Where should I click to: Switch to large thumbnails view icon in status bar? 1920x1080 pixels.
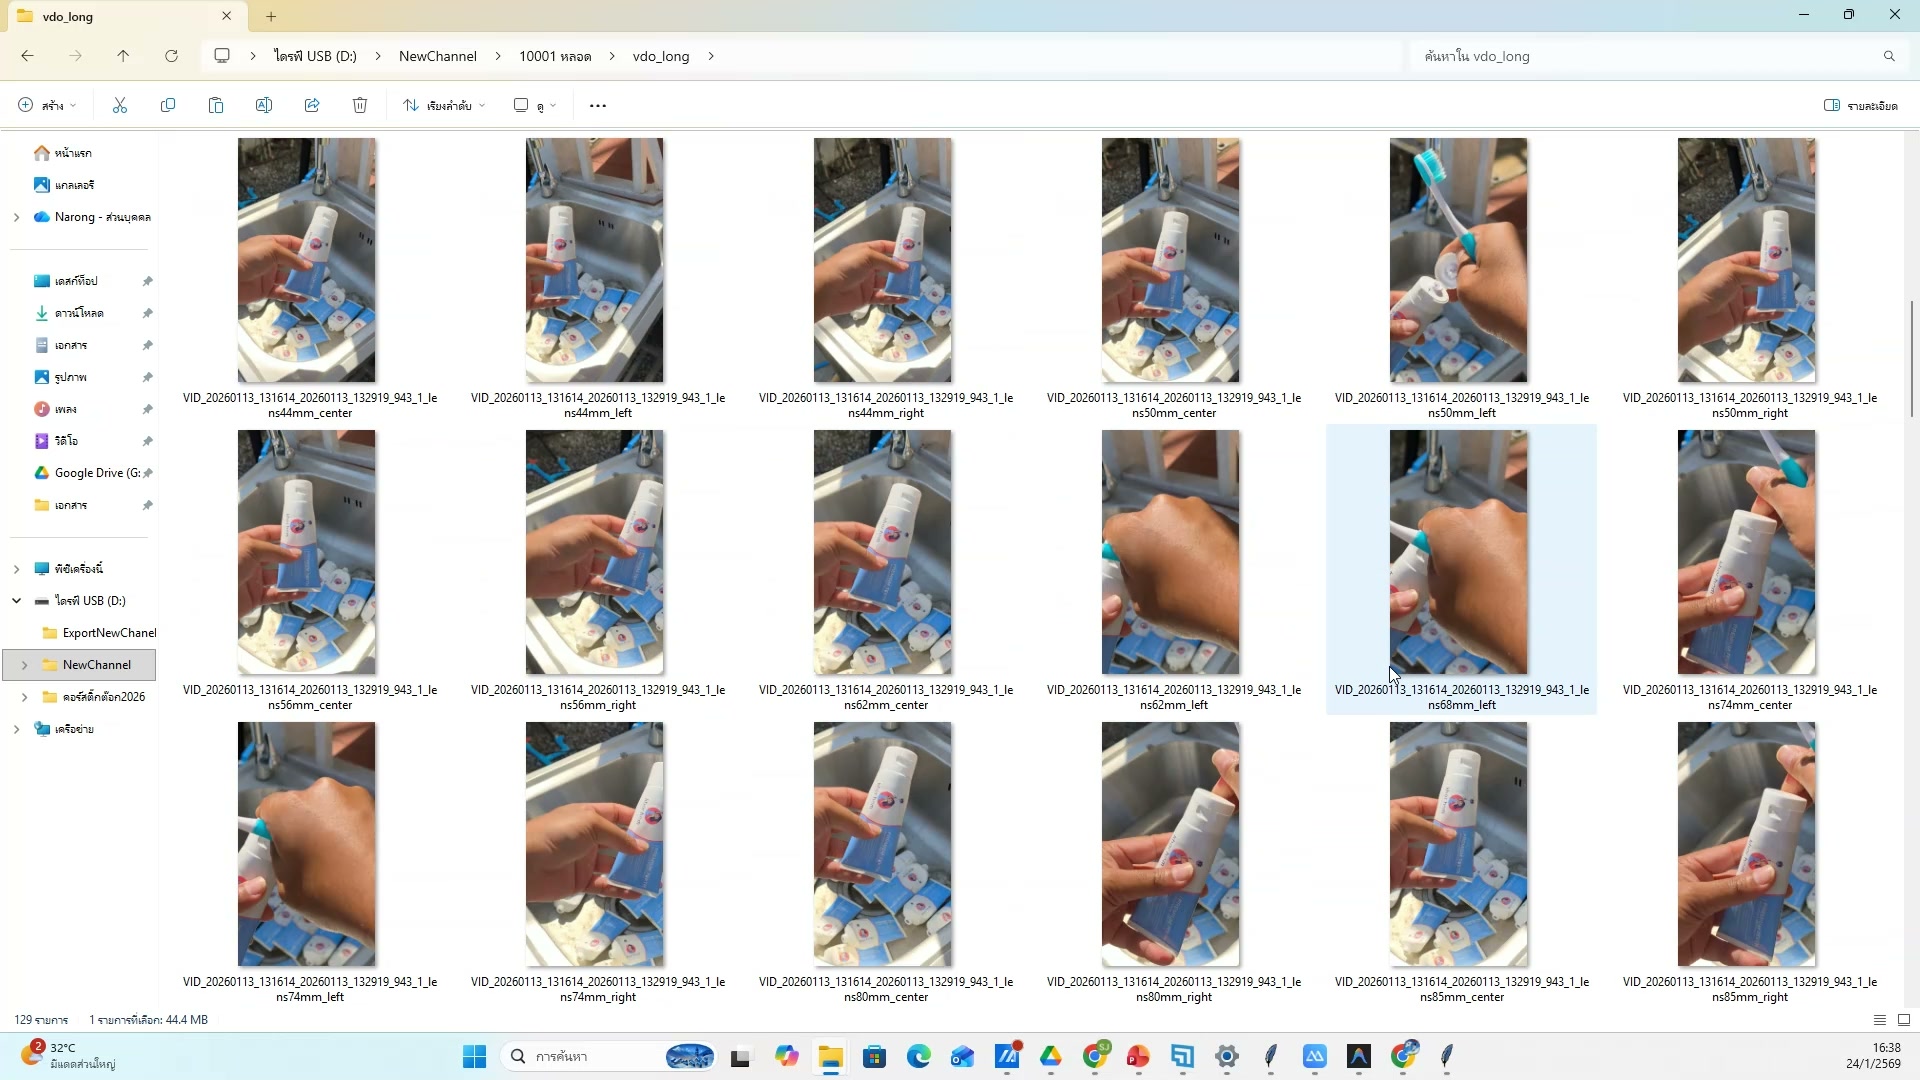[x=1904, y=1020]
